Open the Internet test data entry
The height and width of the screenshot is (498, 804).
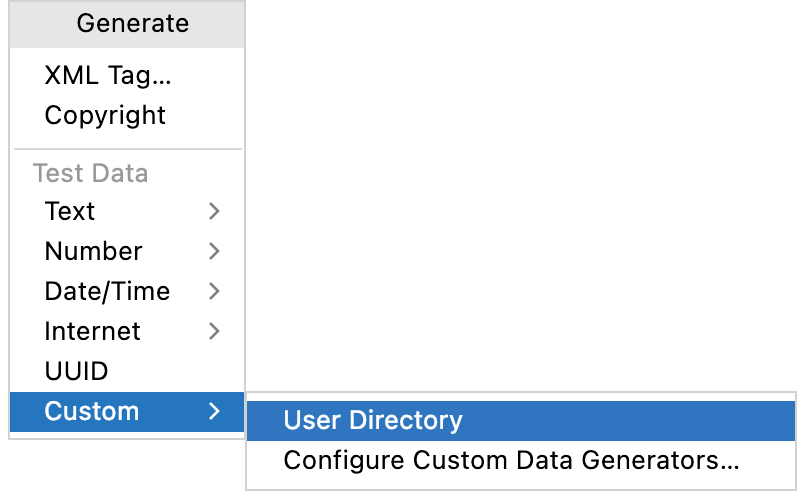coord(127,331)
